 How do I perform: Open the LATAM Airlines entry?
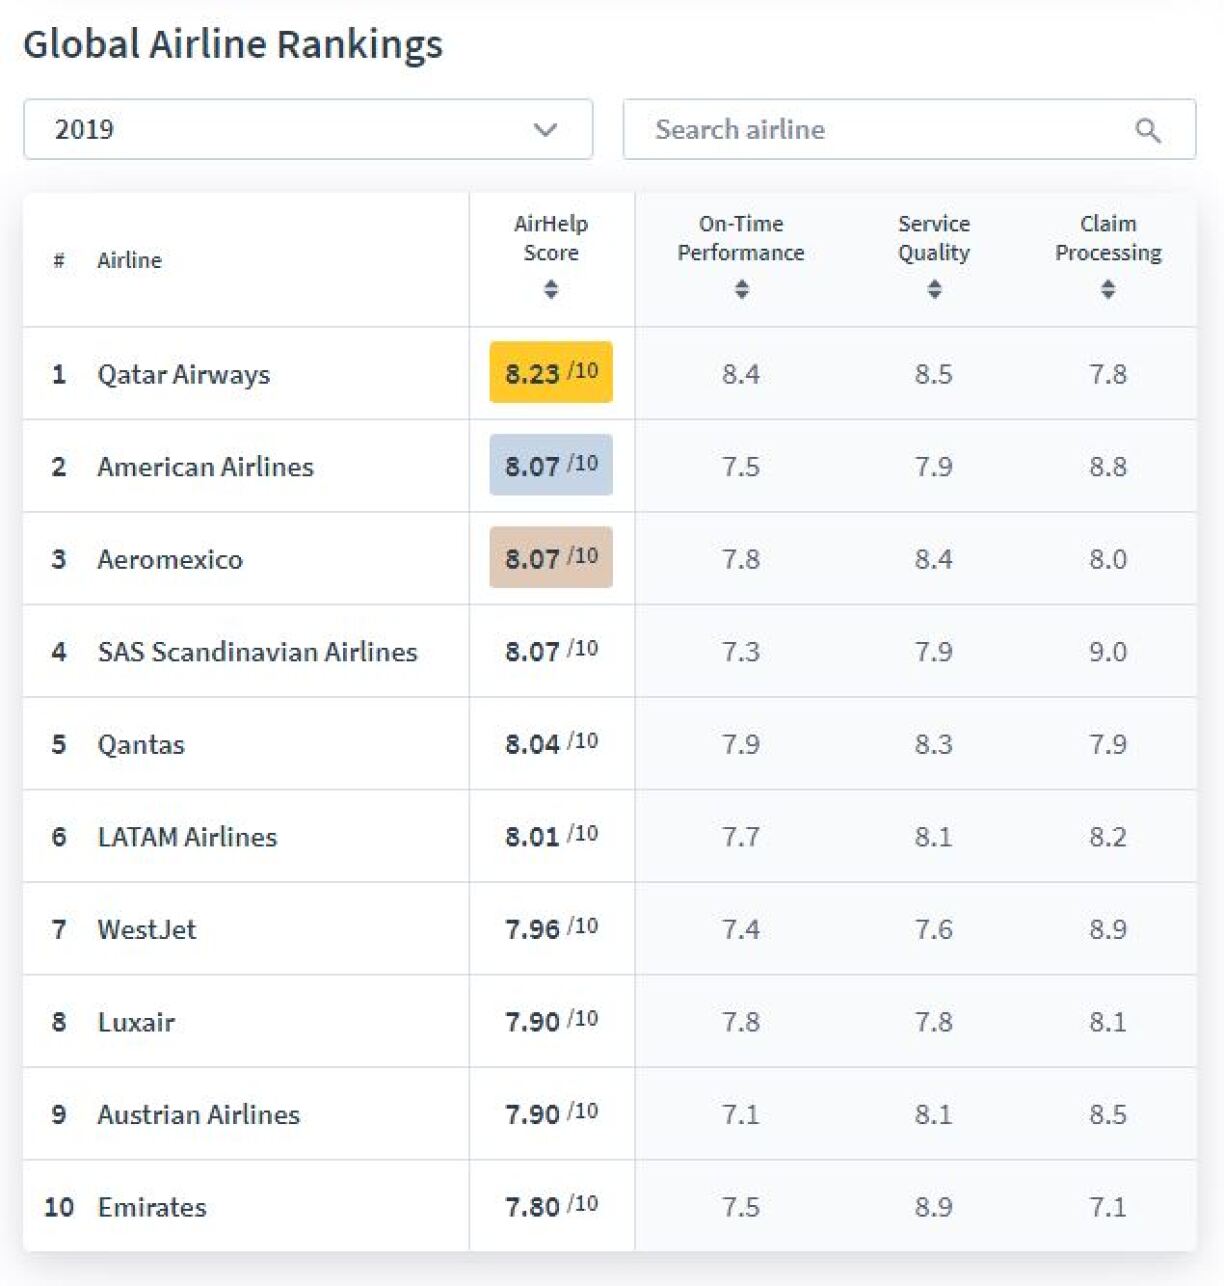pyautogui.click(x=187, y=837)
